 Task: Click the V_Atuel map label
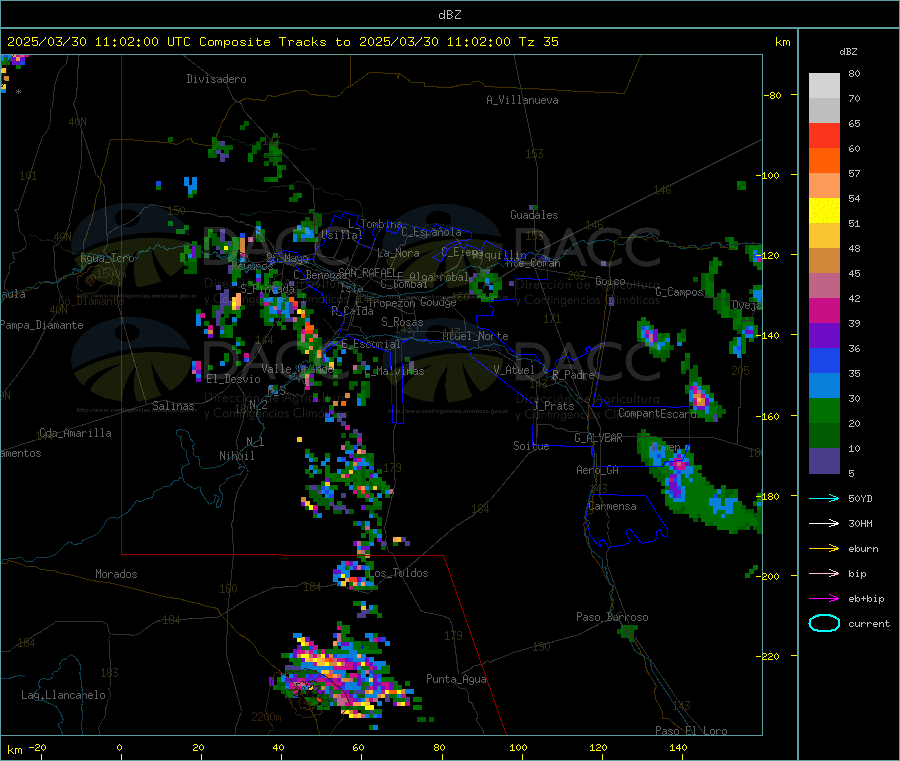(514, 370)
